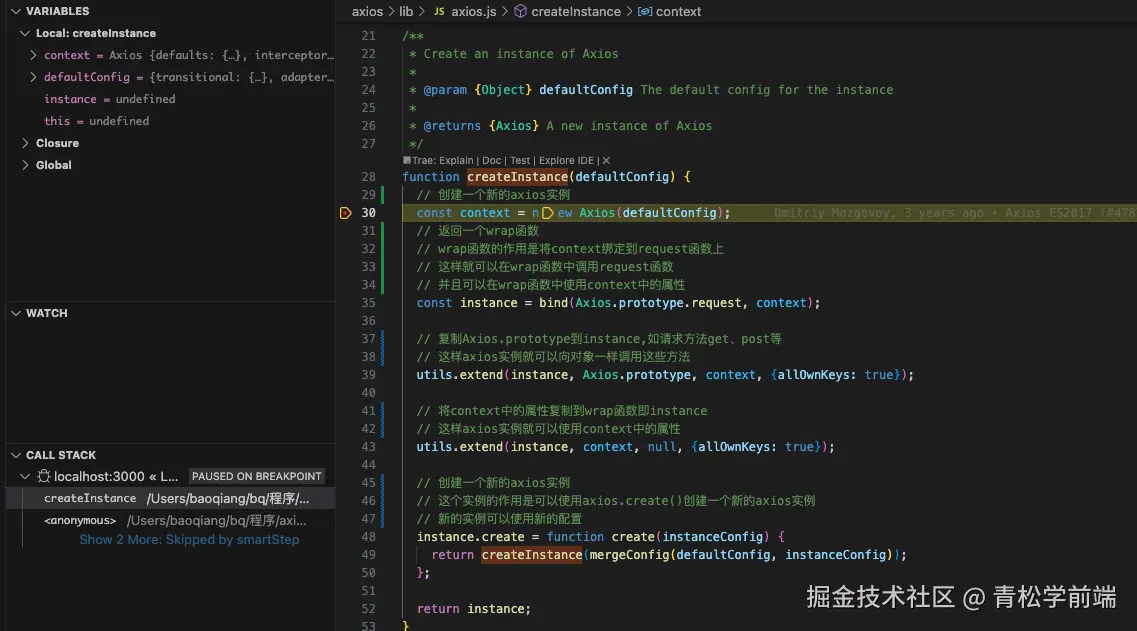Click 'utils.extend' call on line 39
Image resolution: width=1137 pixels, height=631 pixels.
pyautogui.click(x=460, y=375)
